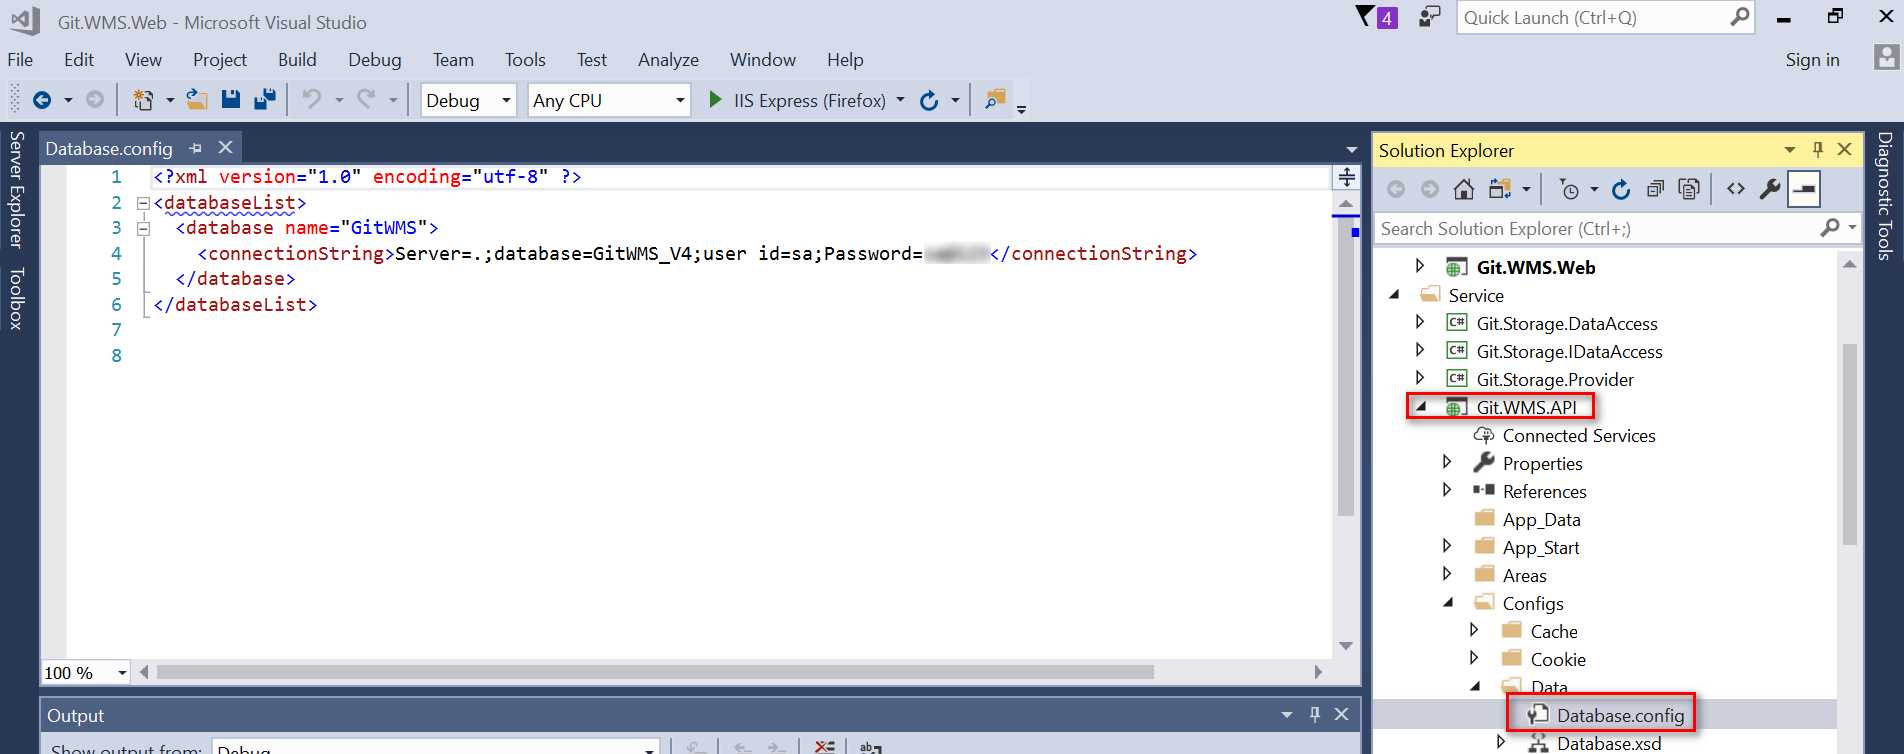Collapse the Configs folder
Image resolution: width=1904 pixels, height=754 pixels.
pyautogui.click(x=1448, y=602)
